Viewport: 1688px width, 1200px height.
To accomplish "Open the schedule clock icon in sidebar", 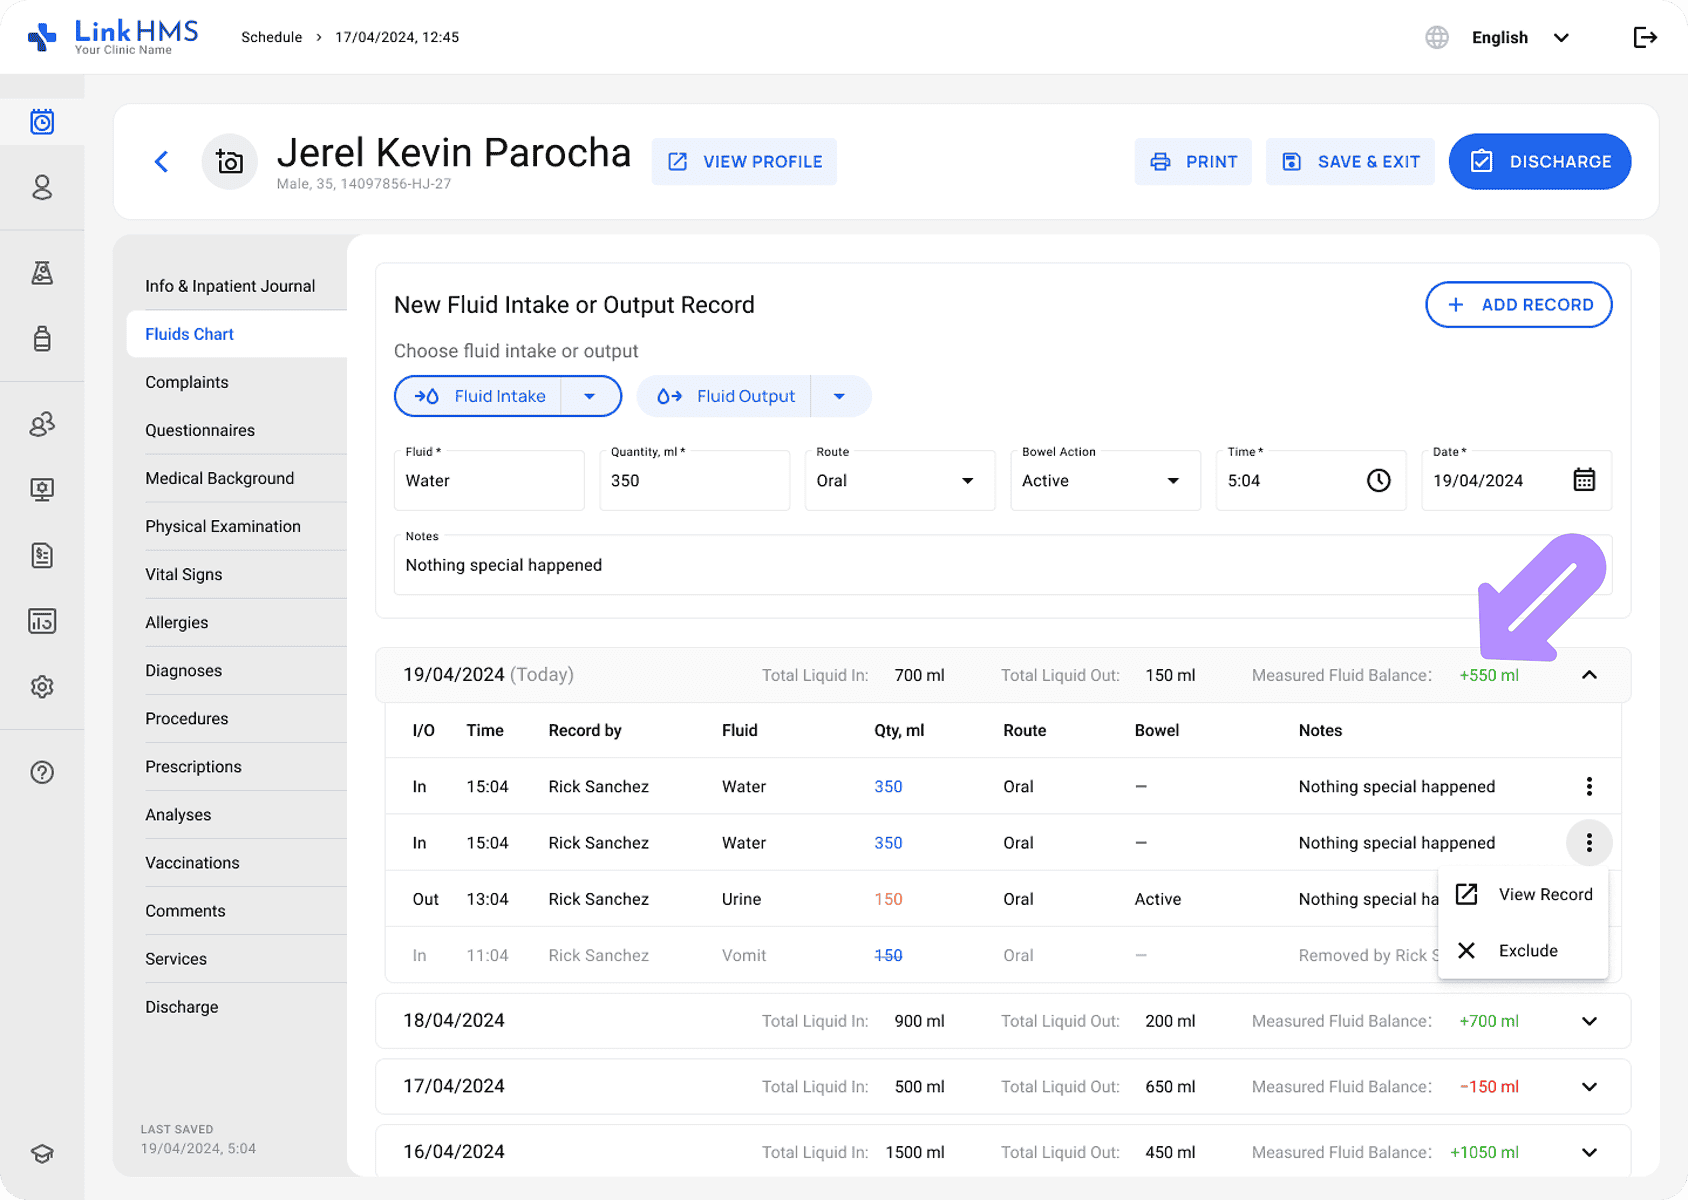I will tap(42, 122).
